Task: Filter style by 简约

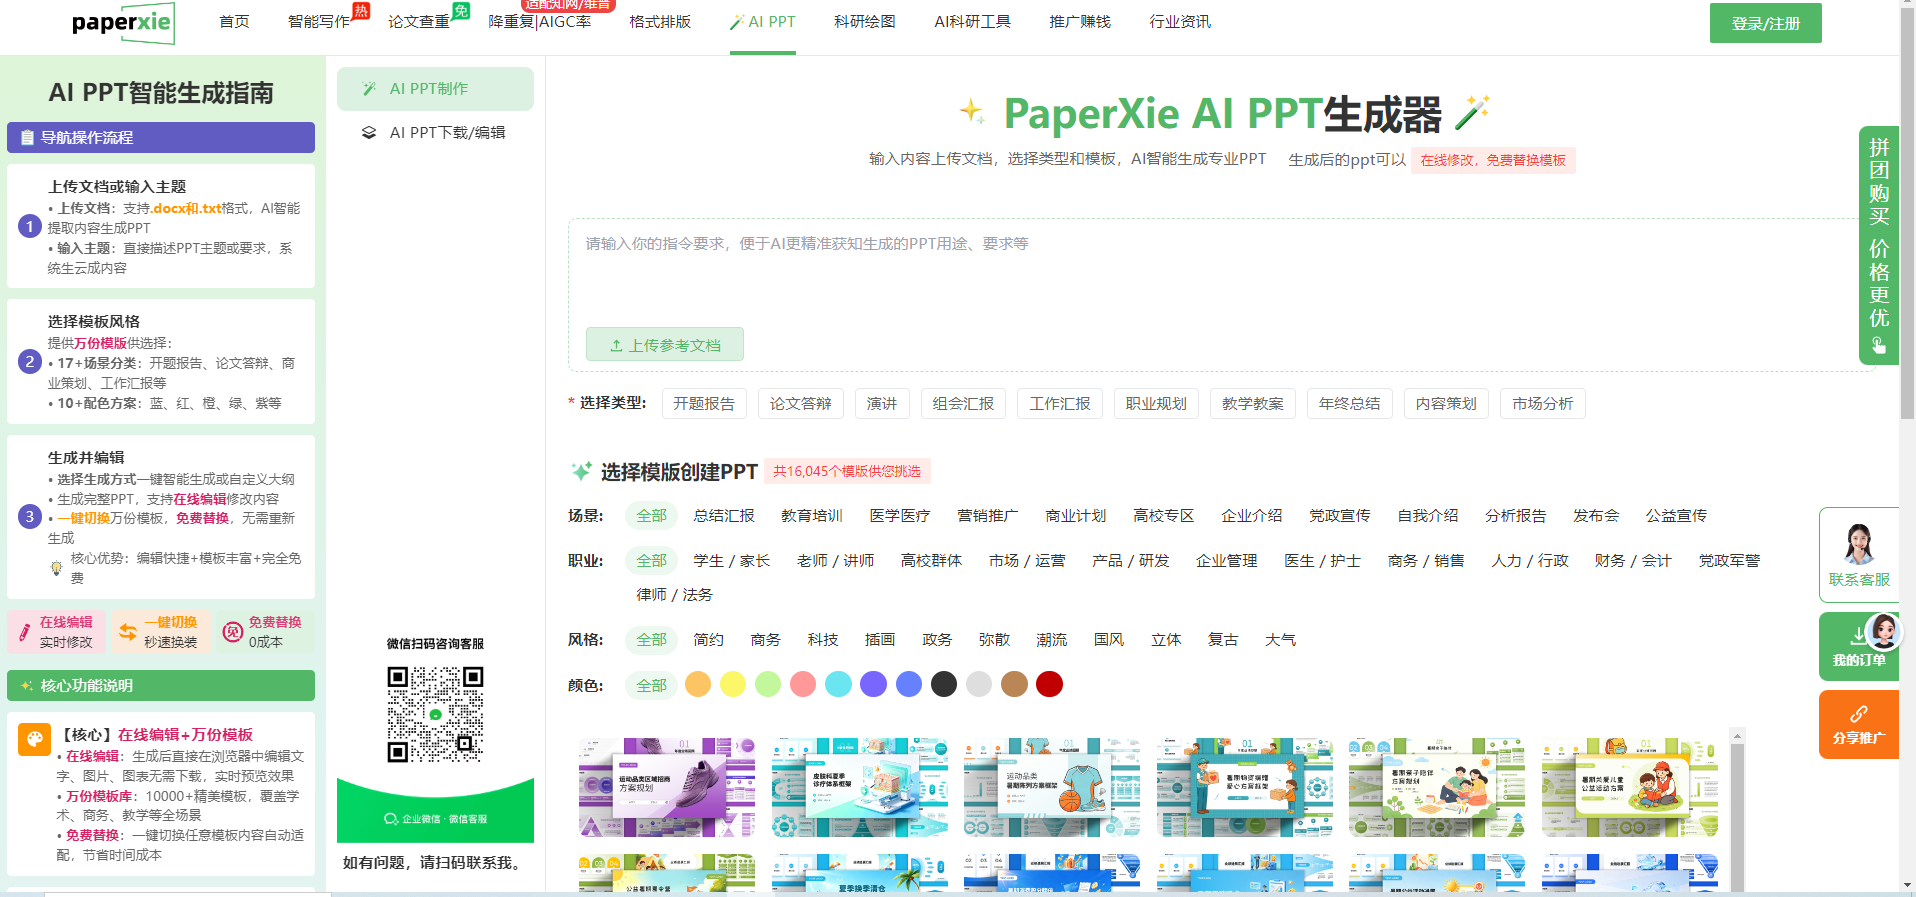Action: click(709, 640)
